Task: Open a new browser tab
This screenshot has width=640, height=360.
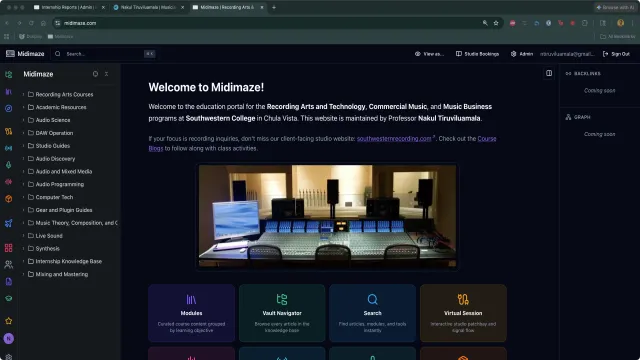Action: (274, 7)
